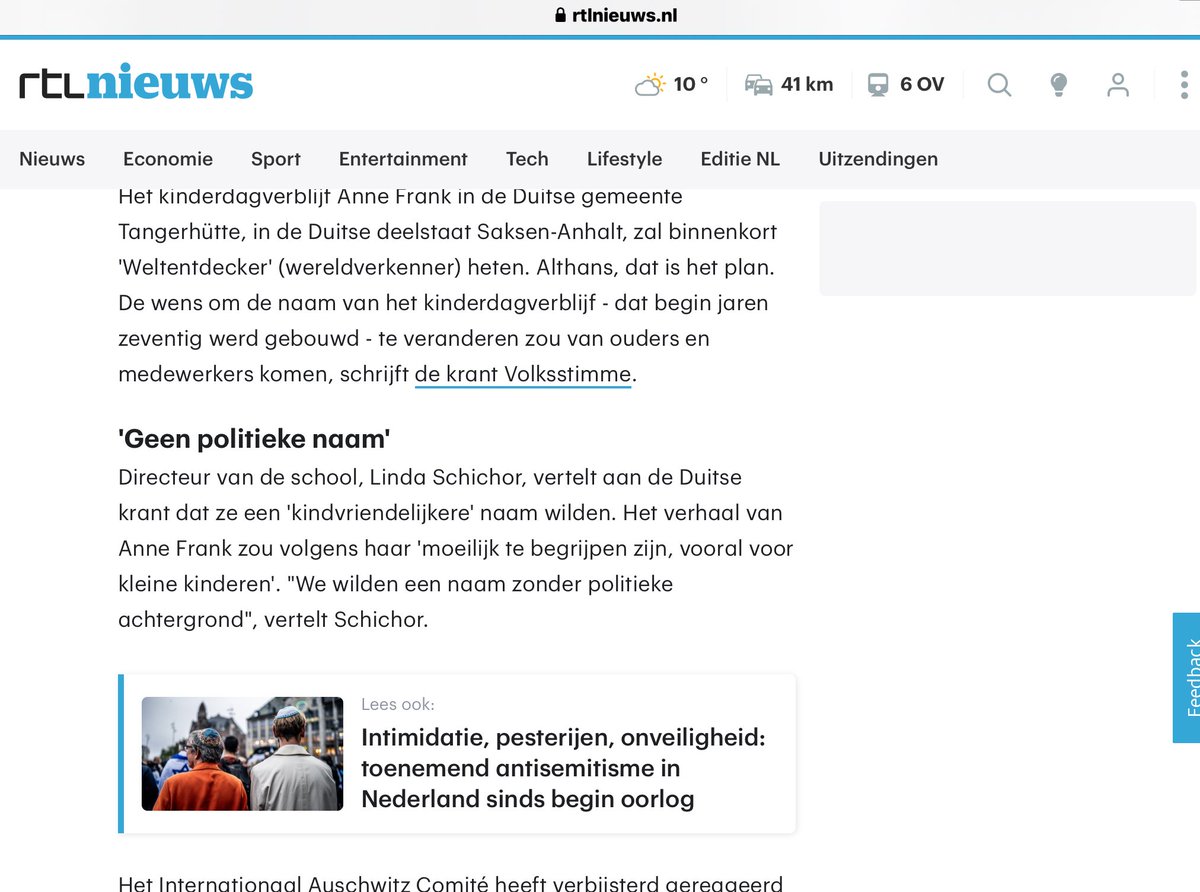Navigate to the Lifestyle section
The image size is (1200, 892).
(x=624, y=159)
